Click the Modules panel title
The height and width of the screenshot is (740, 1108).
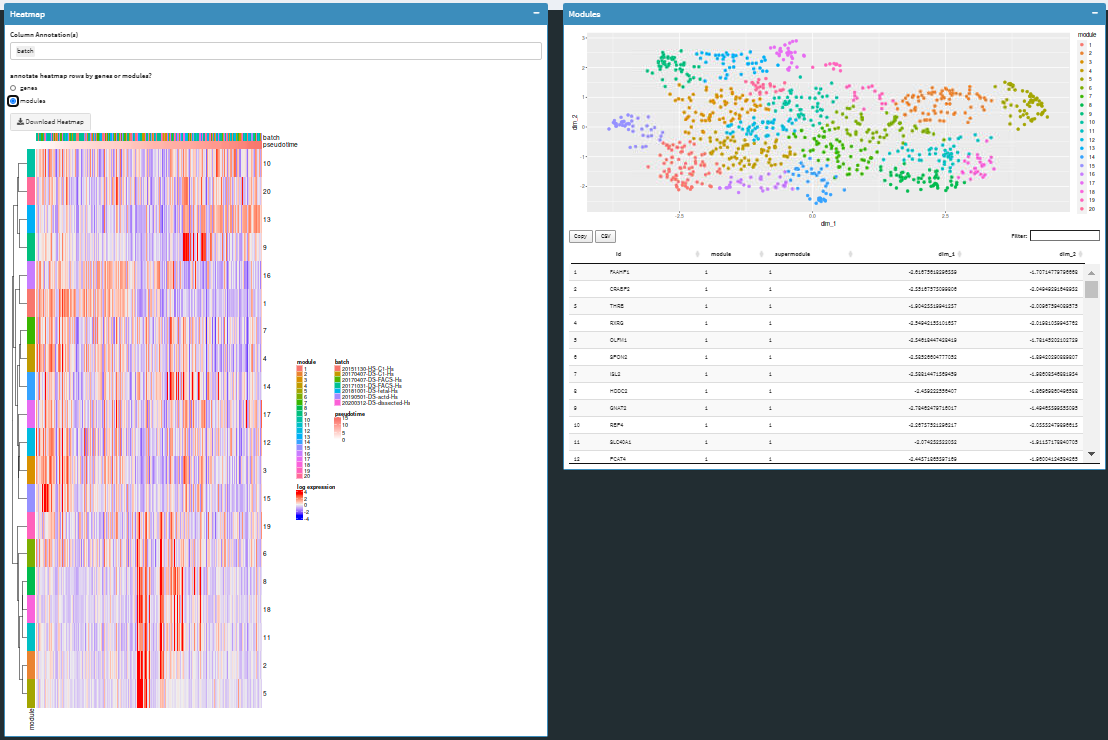tap(584, 14)
